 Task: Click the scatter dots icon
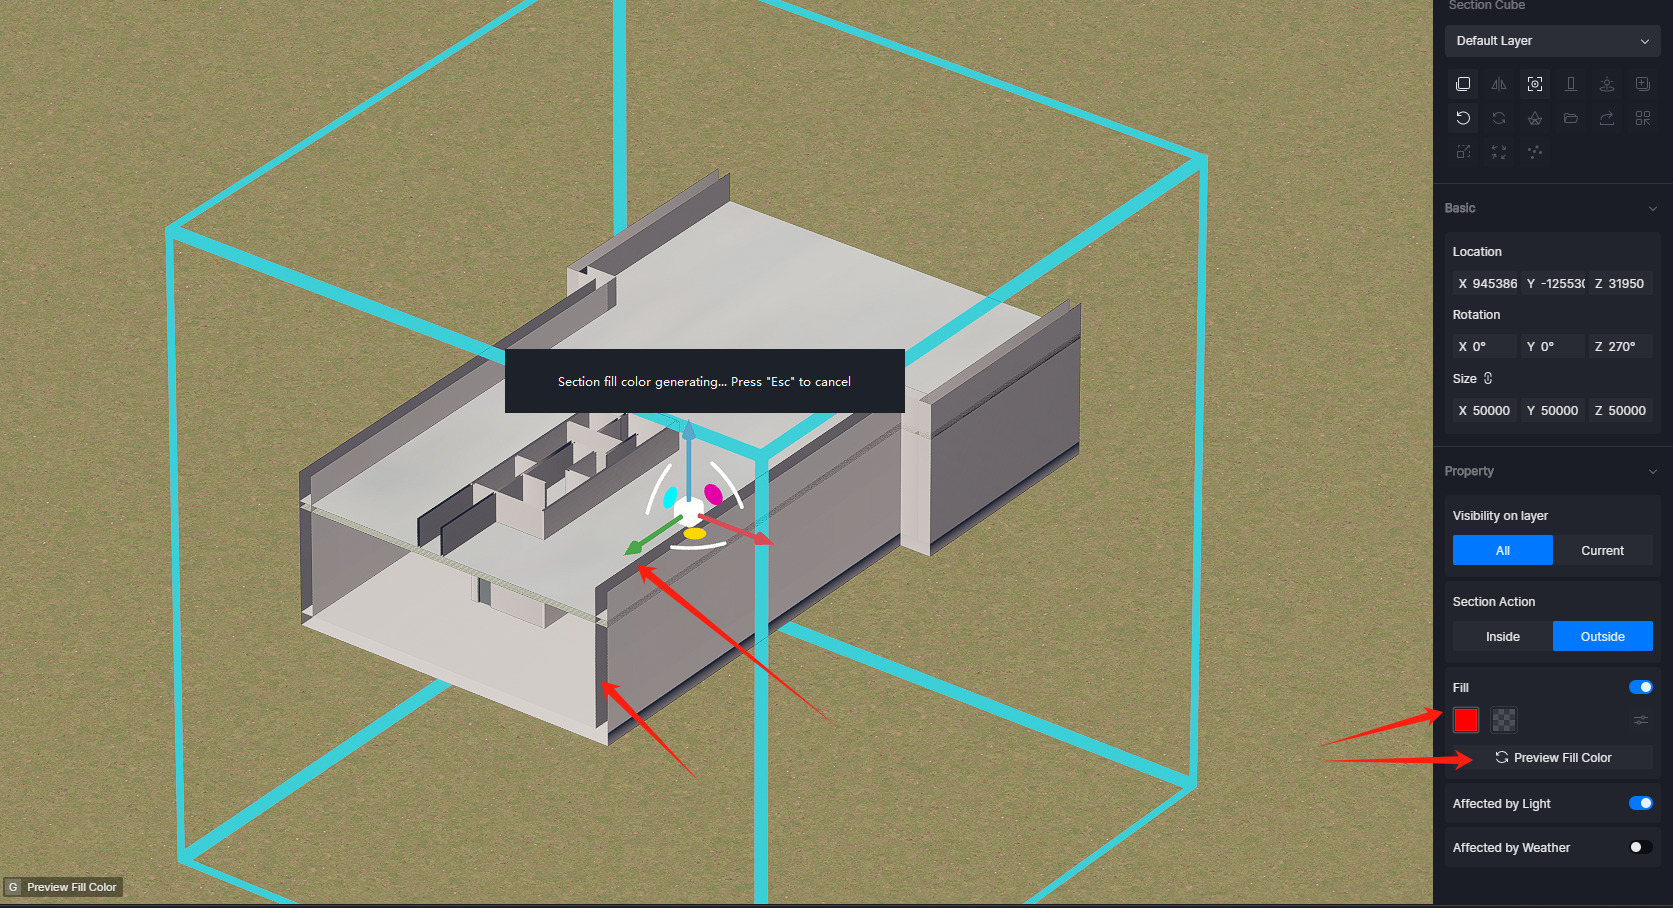tap(1535, 152)
